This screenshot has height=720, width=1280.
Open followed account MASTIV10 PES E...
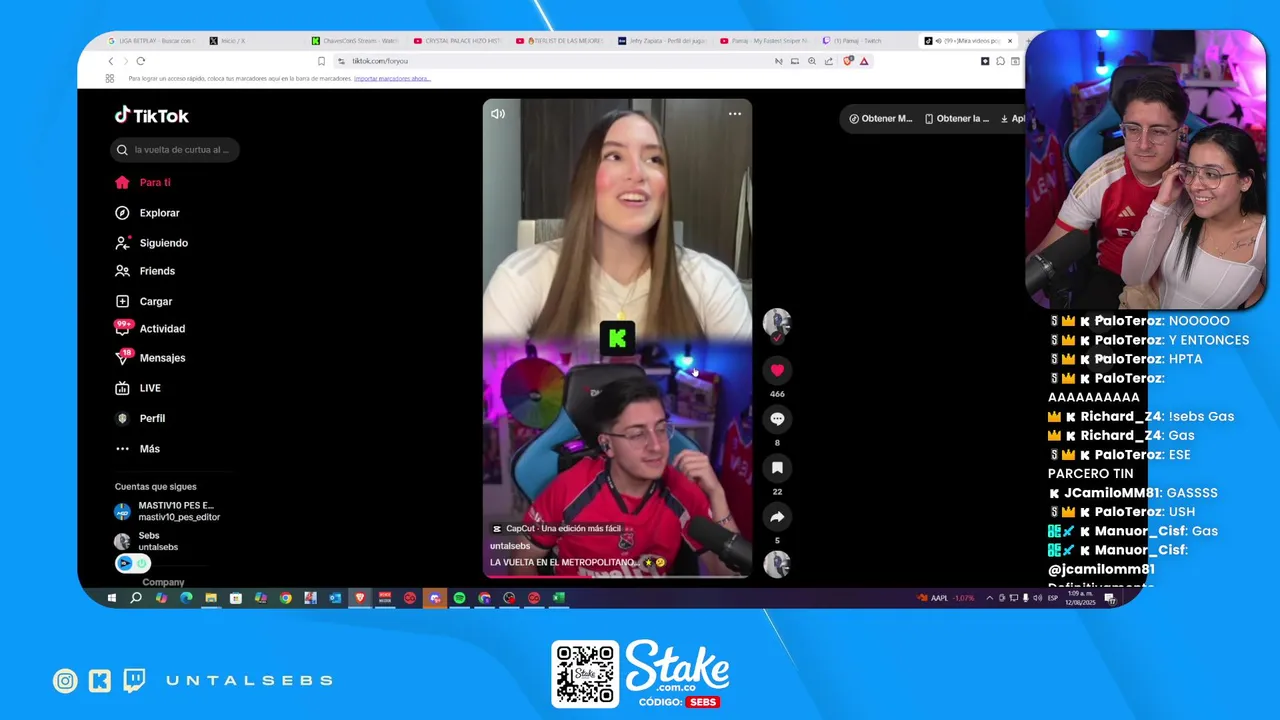click(x=166, y=511)
